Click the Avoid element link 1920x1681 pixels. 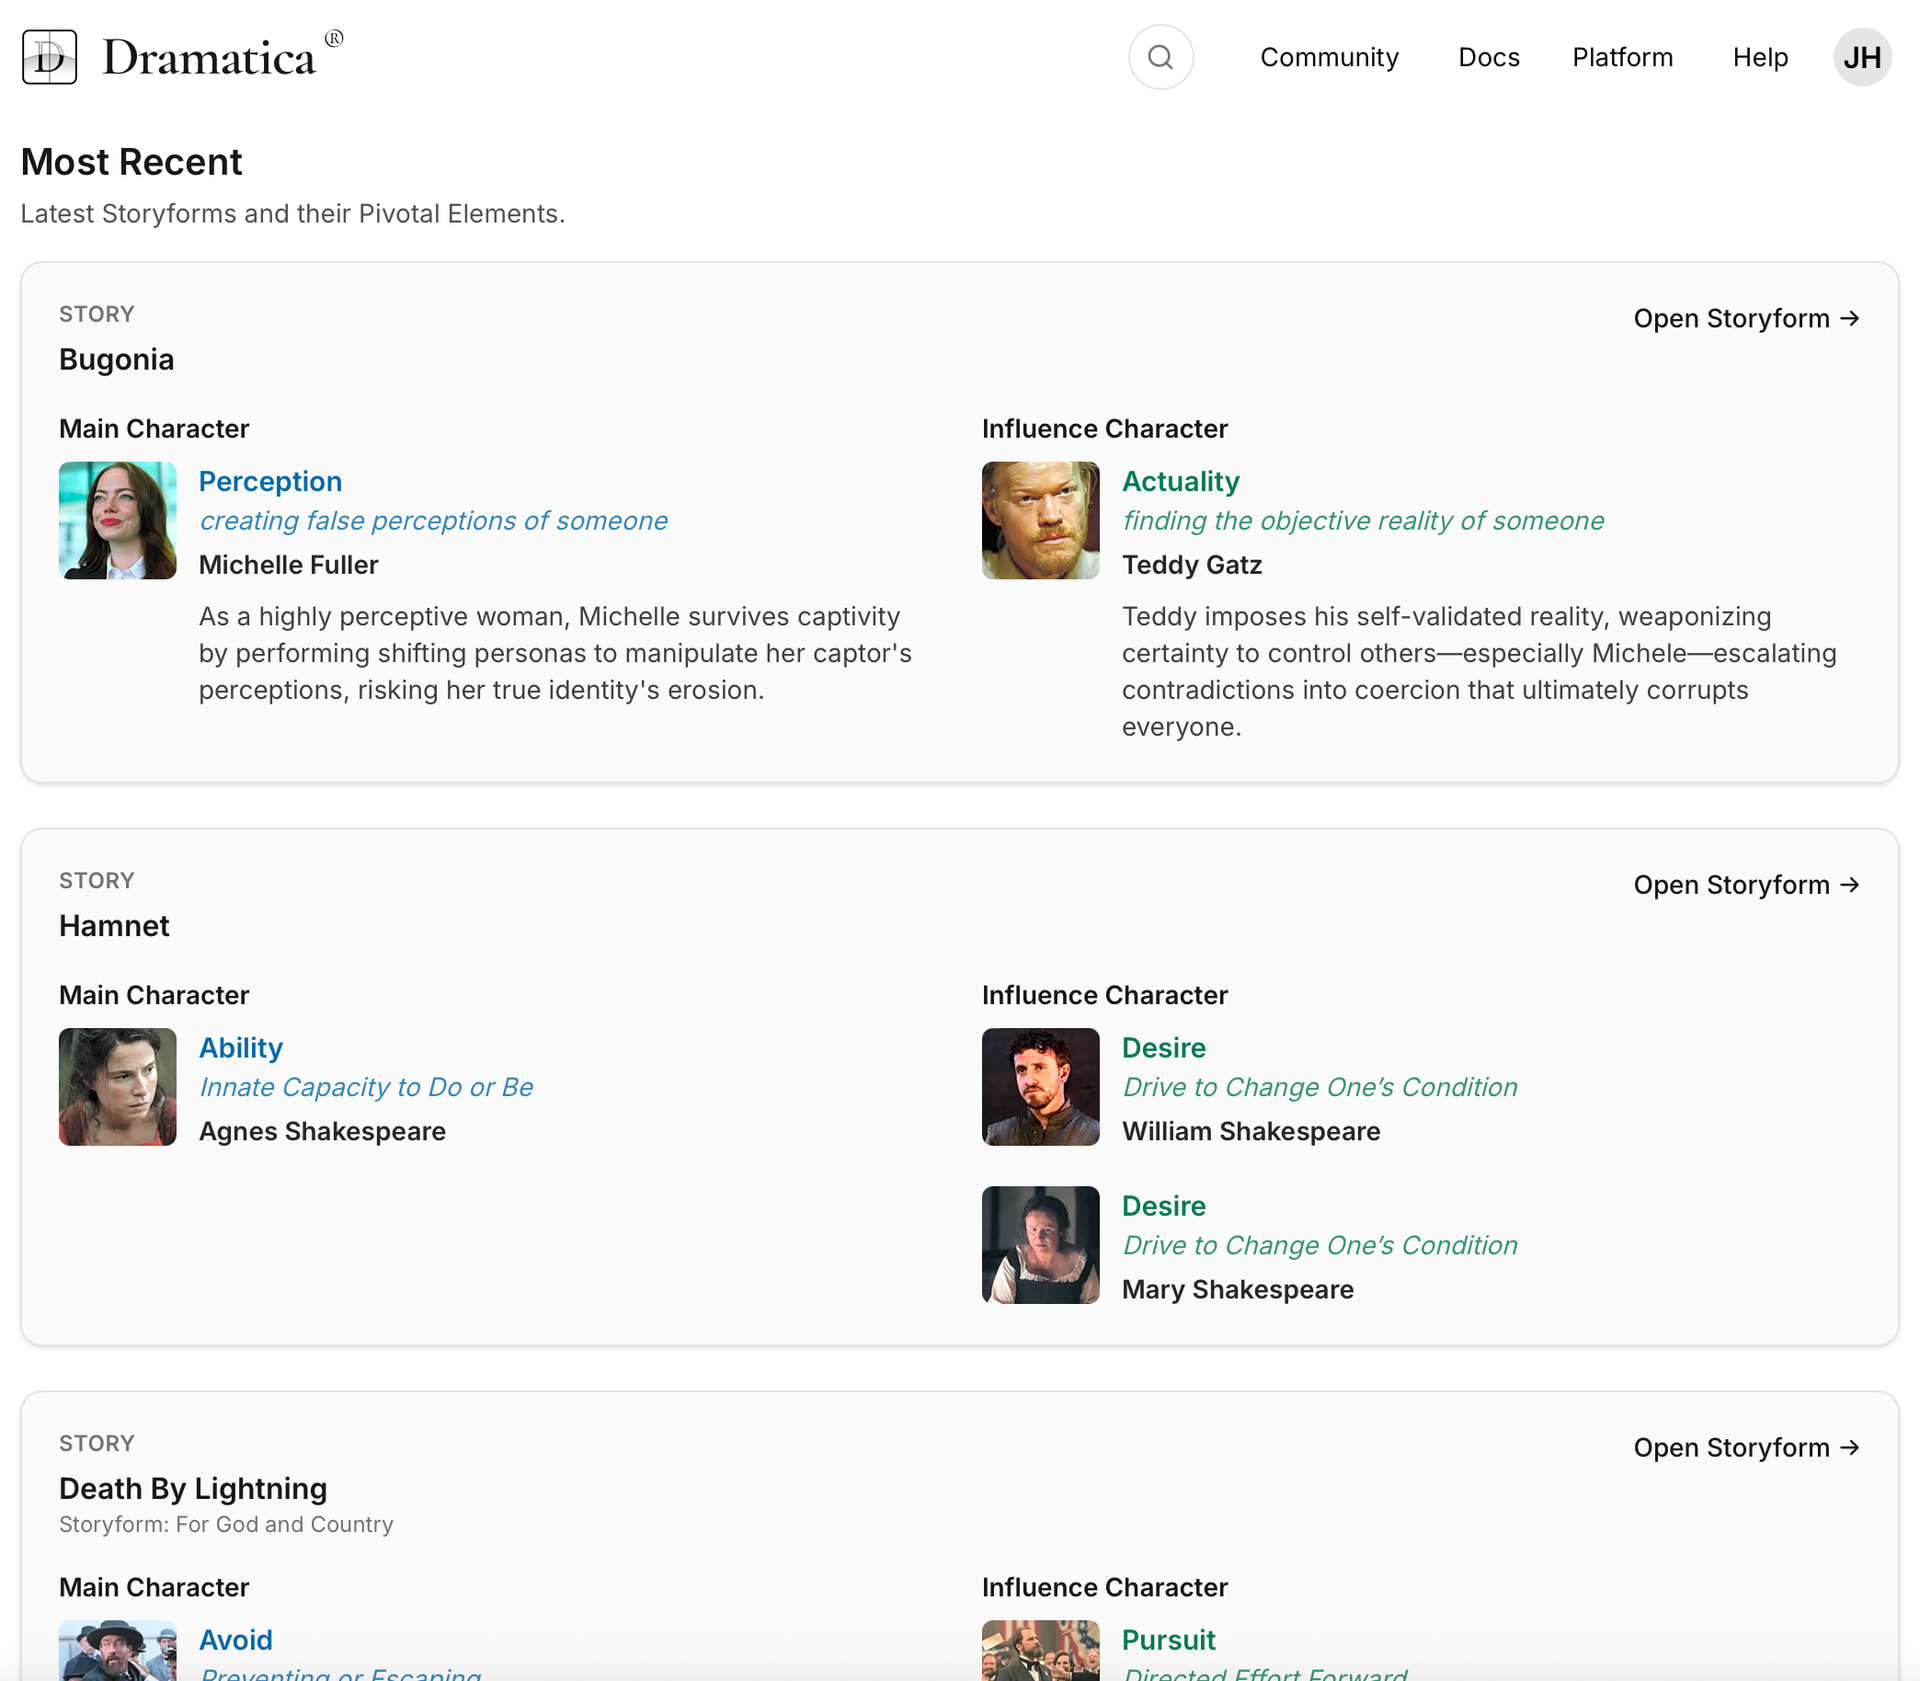[235, 1640]
